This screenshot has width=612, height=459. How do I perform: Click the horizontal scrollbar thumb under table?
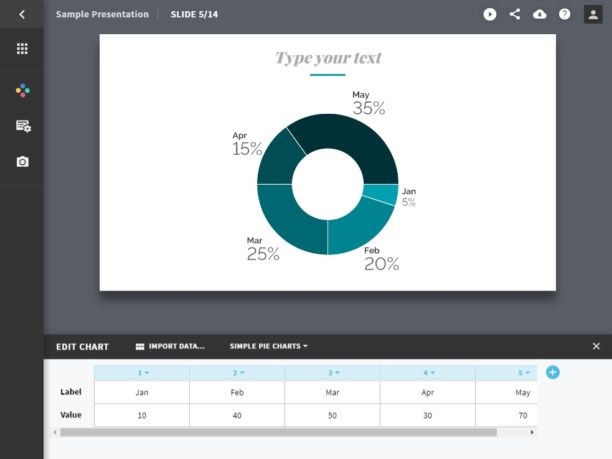click(278, 432)
